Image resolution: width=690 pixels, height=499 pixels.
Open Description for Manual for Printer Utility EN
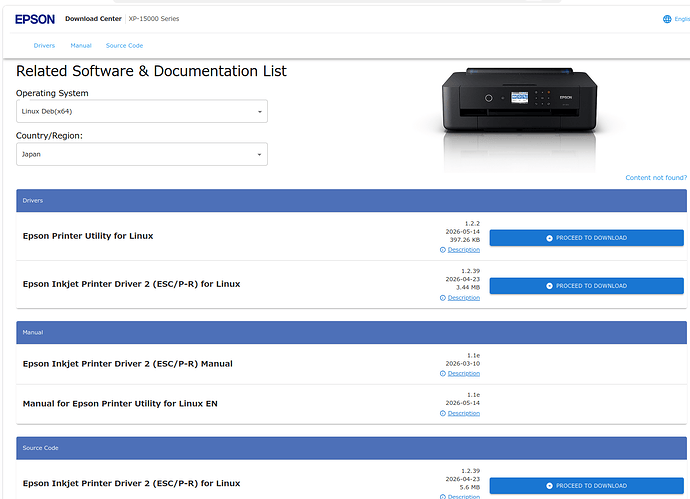464,413
